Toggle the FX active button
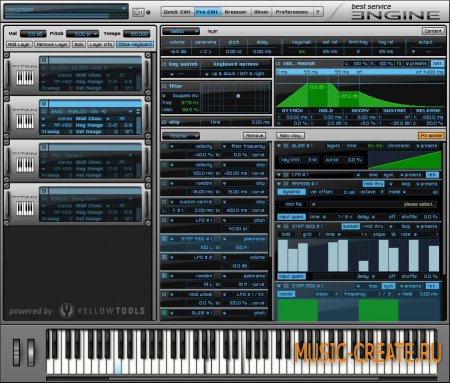 pyautogui.click(x=431, y=136)
